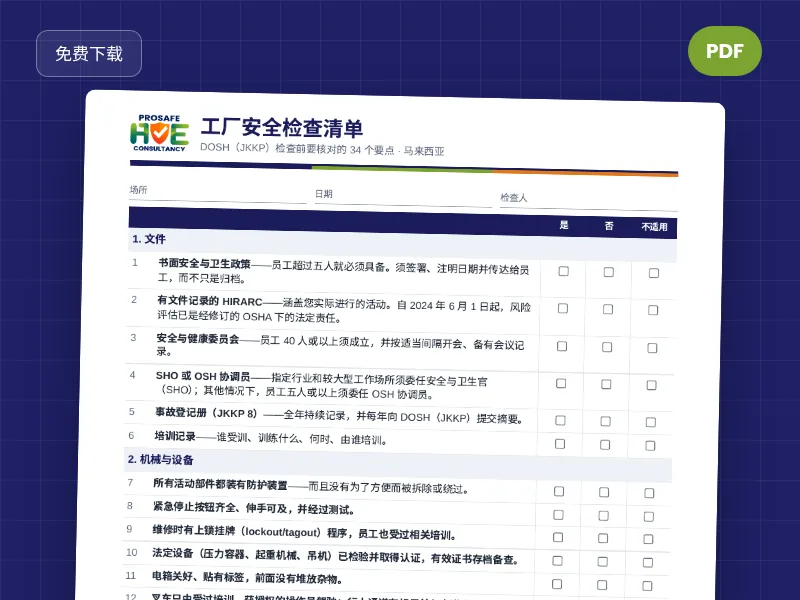This screenshot has width=800, height=600.
Task: Check 不适用 for row 3 安全与健康委员会
Action: 652,348
